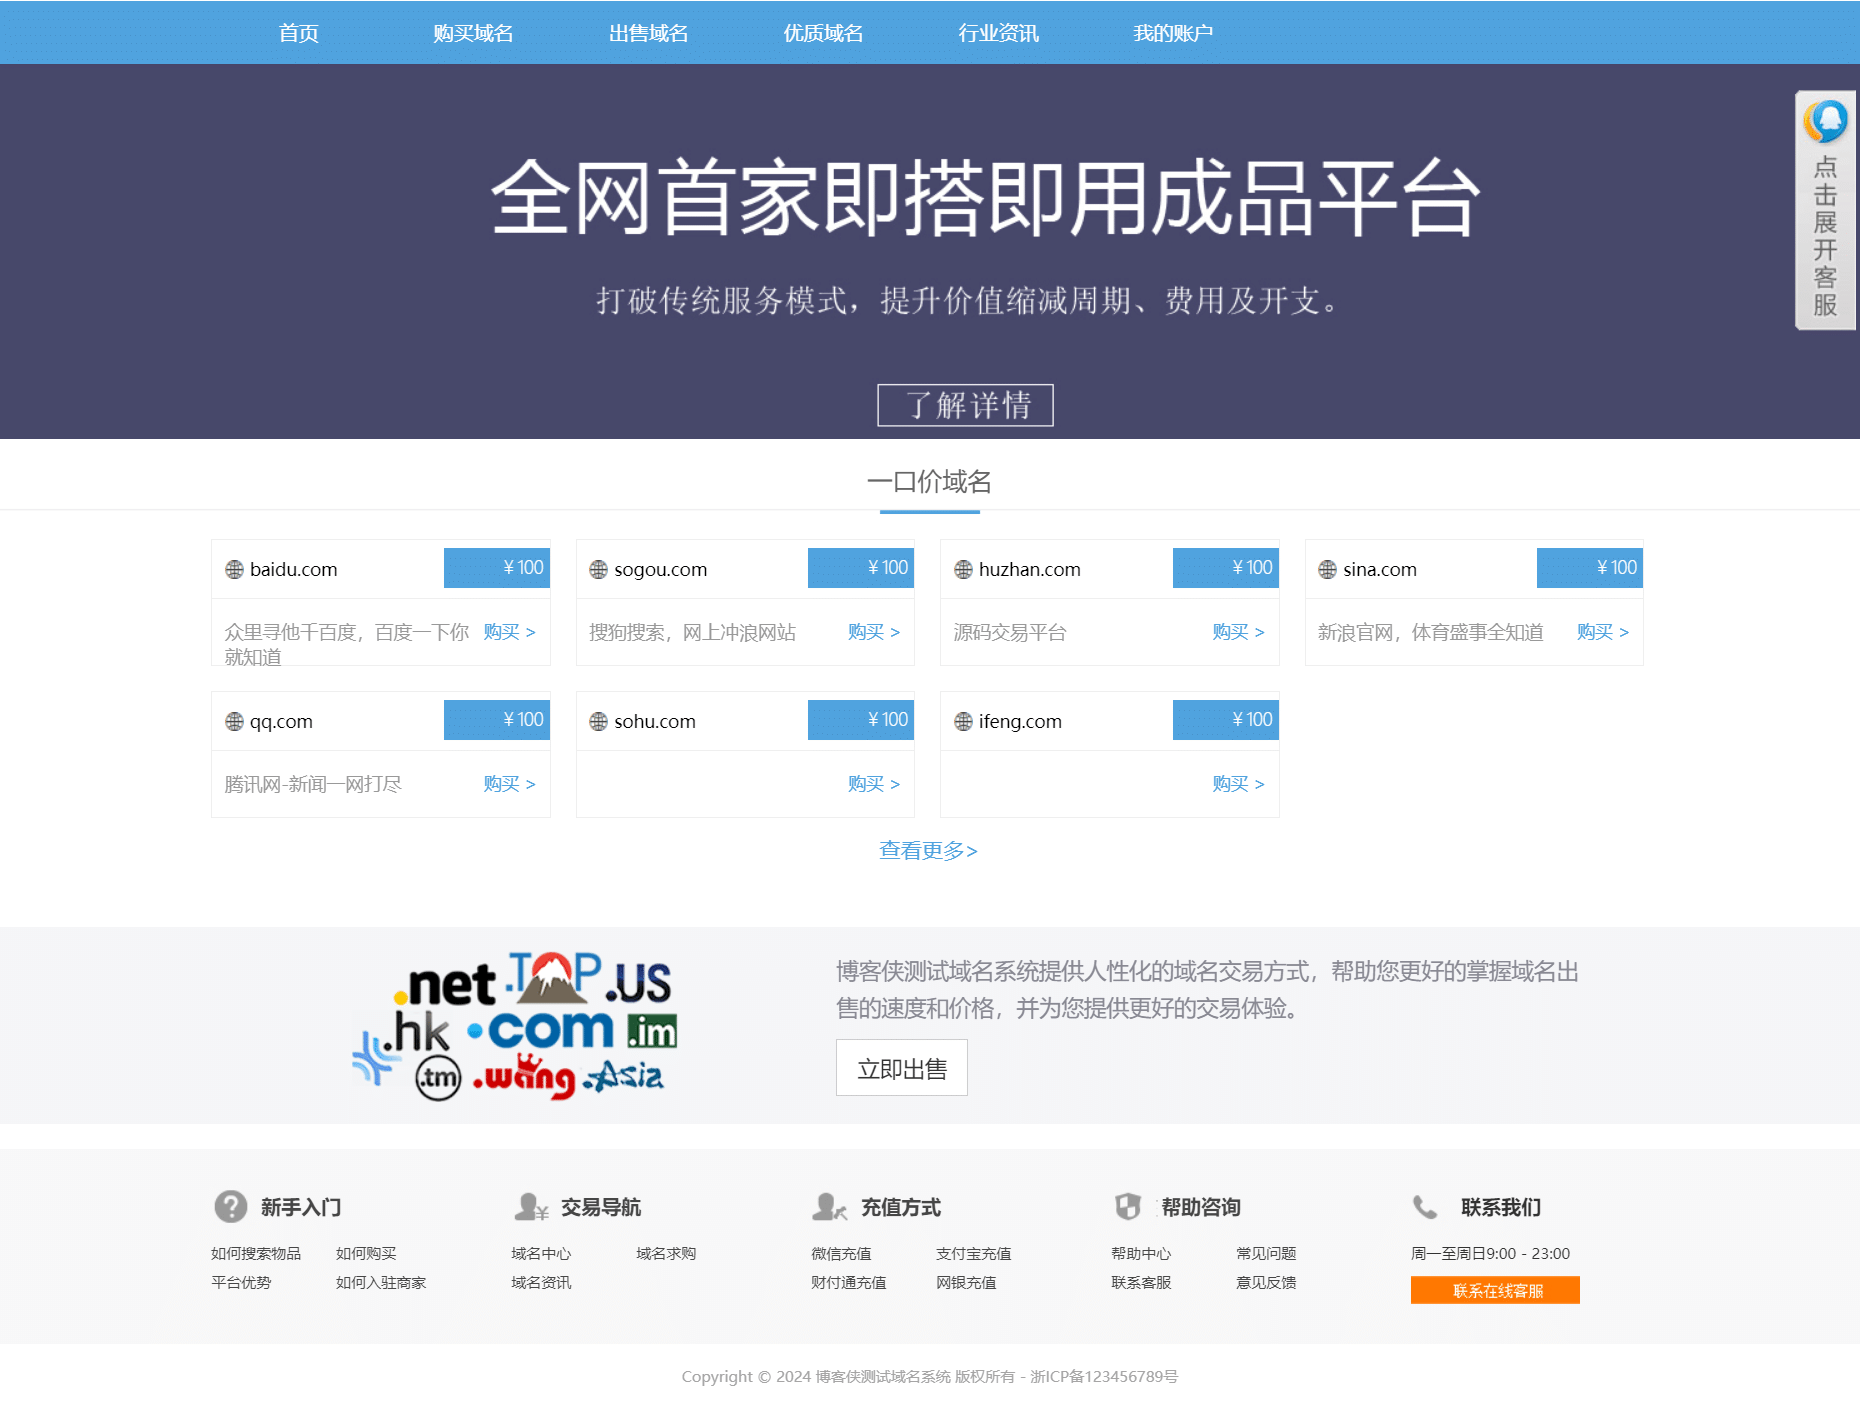This screenshot has width=1860, height=1409.
Task: Click the 一口价域名 section heading
Action: pos(929,482)
